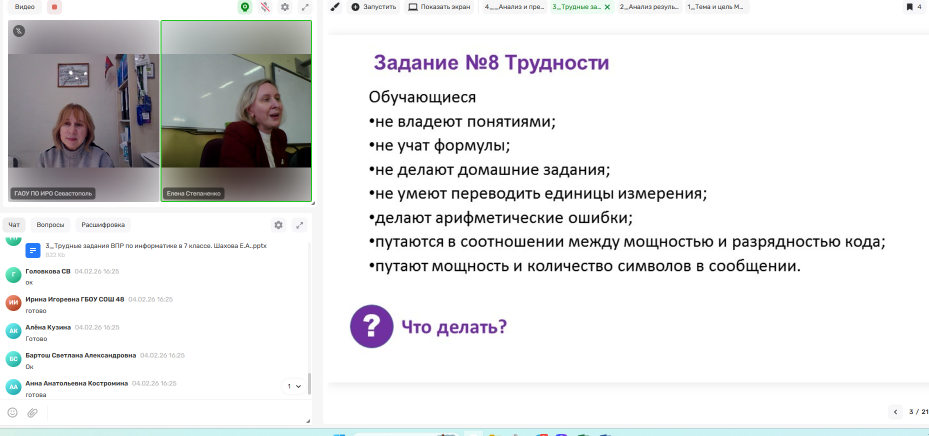Click the red recording indicator button

click(x=55, y=7)
